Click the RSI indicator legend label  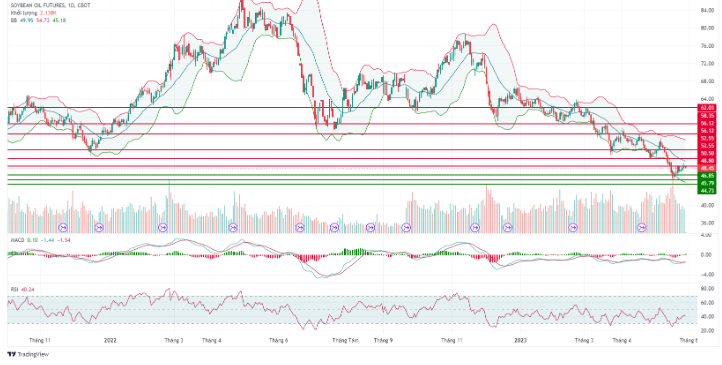tap(14, 290)
